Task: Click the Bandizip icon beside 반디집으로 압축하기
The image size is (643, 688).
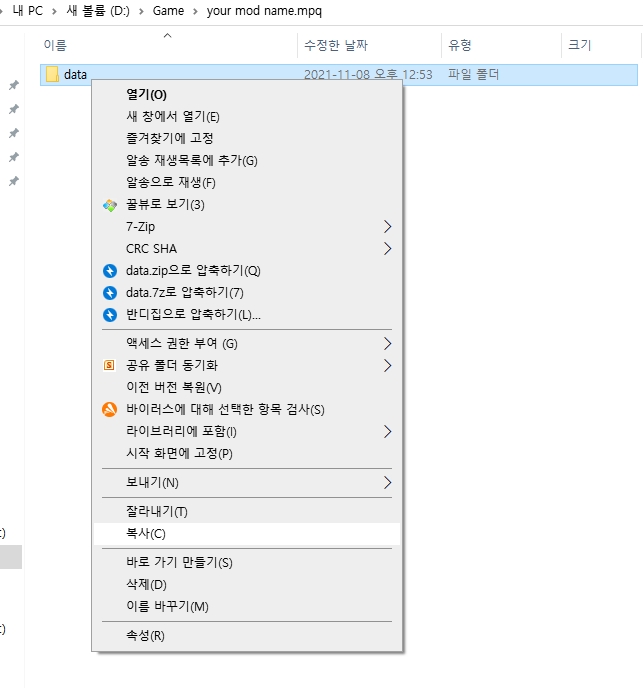Action: [110, 315]
